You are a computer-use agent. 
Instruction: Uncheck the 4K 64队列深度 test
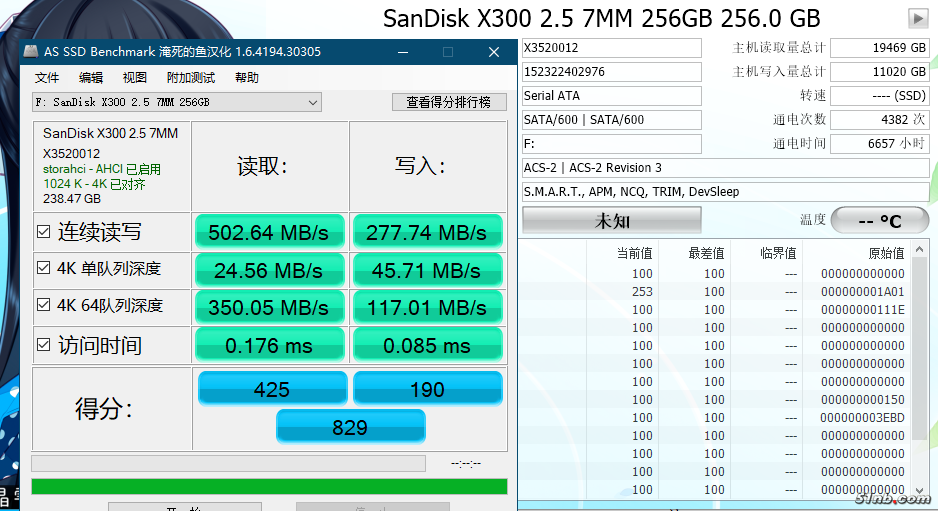tap(43, 305)
